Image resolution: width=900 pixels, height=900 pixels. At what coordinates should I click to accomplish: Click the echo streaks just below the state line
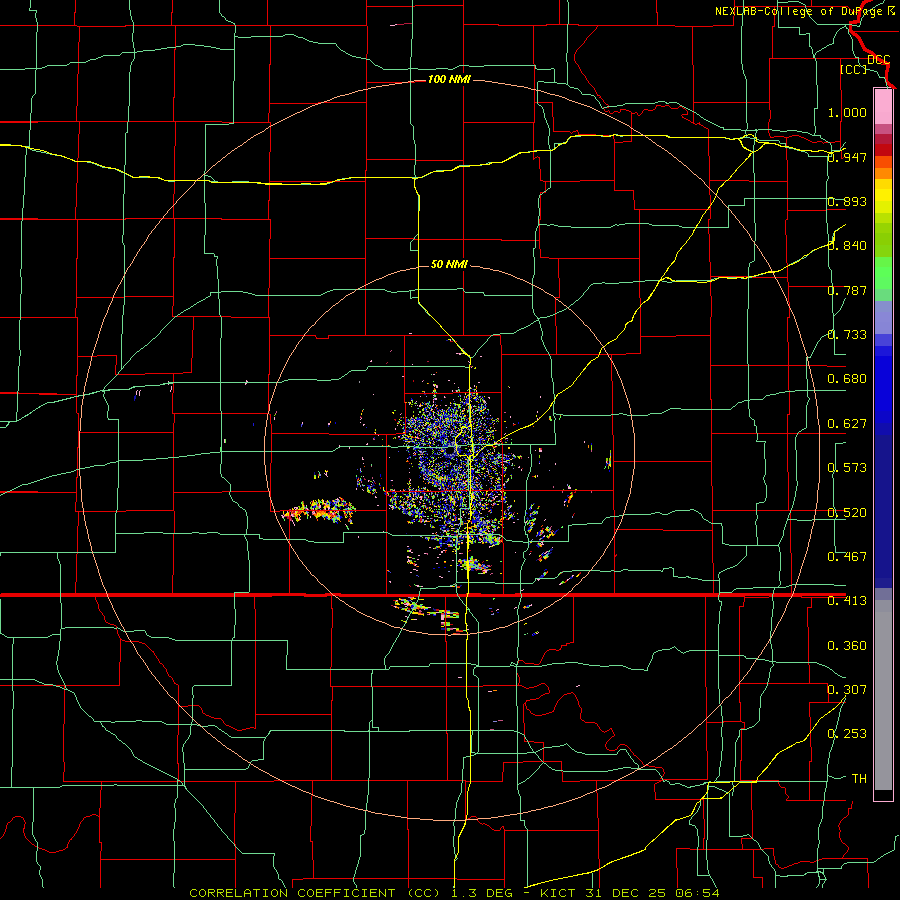pyautogui.click(x=428, y=614)
